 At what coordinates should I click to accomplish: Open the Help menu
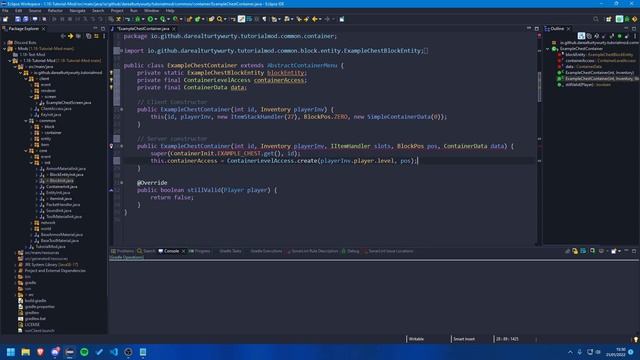click(x=170, y=11)
